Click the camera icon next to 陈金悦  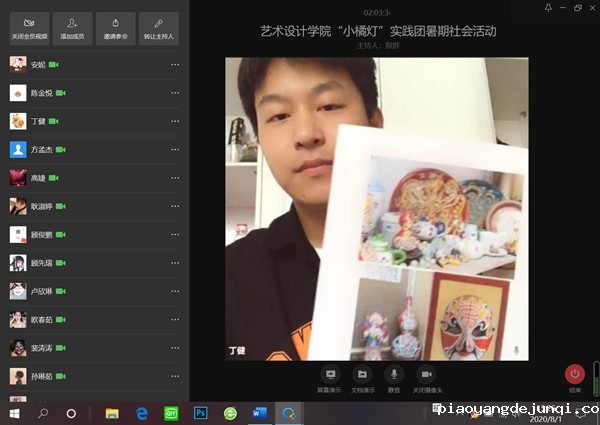(61, 93)
